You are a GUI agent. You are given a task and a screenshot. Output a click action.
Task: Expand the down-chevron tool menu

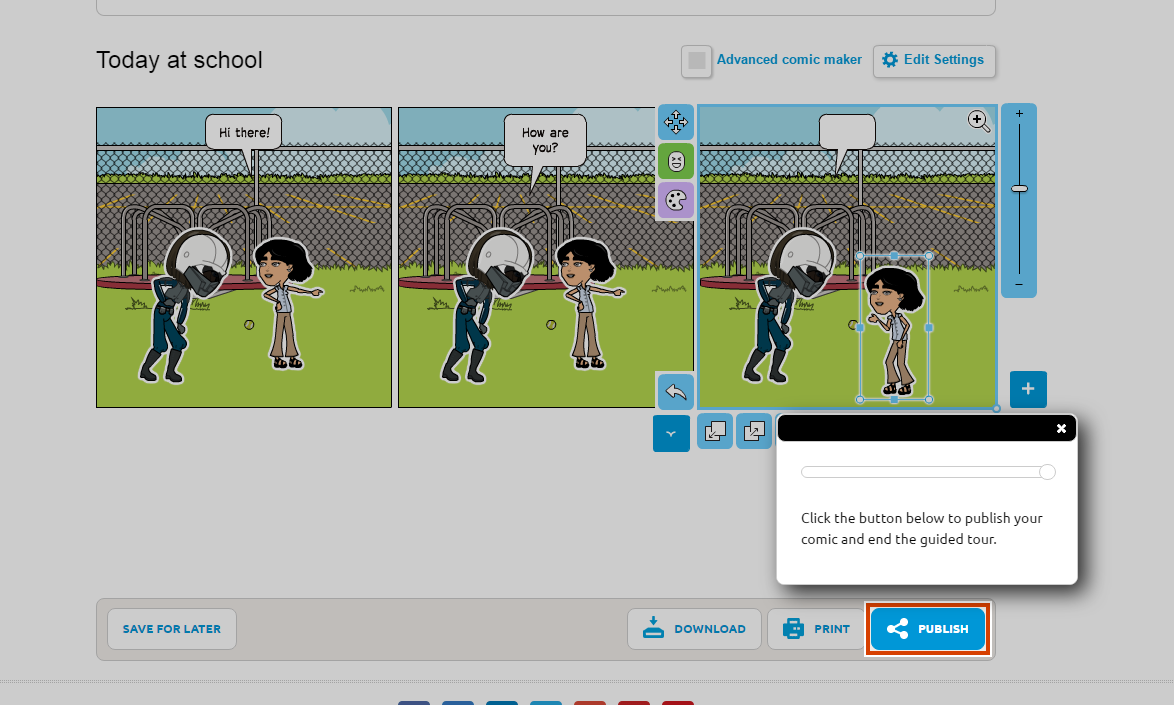coord(671,433)
